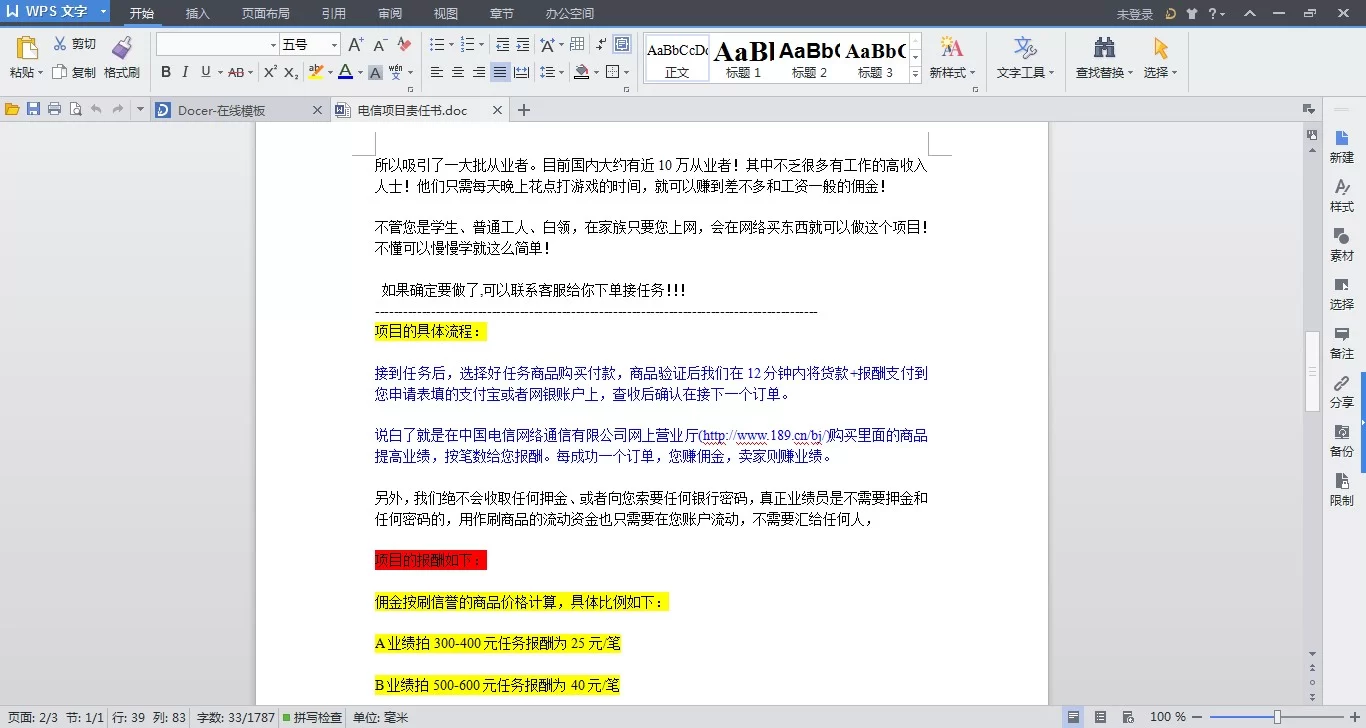
Task: Click the www.189.cn/bj hyperlink in document
Action: tap(764, 436)
